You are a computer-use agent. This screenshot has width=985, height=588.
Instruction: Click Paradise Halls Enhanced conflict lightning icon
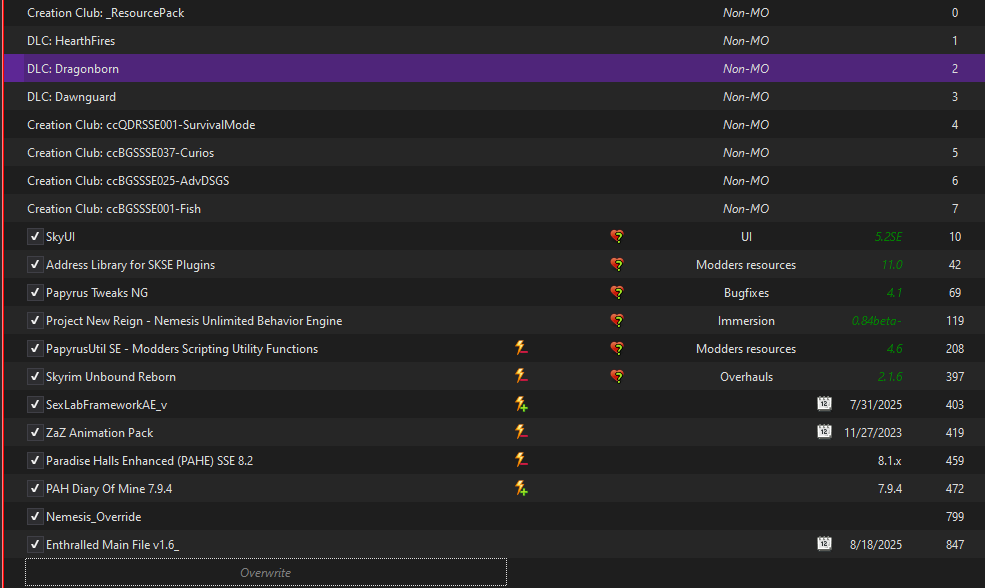[x=521, y=460]
